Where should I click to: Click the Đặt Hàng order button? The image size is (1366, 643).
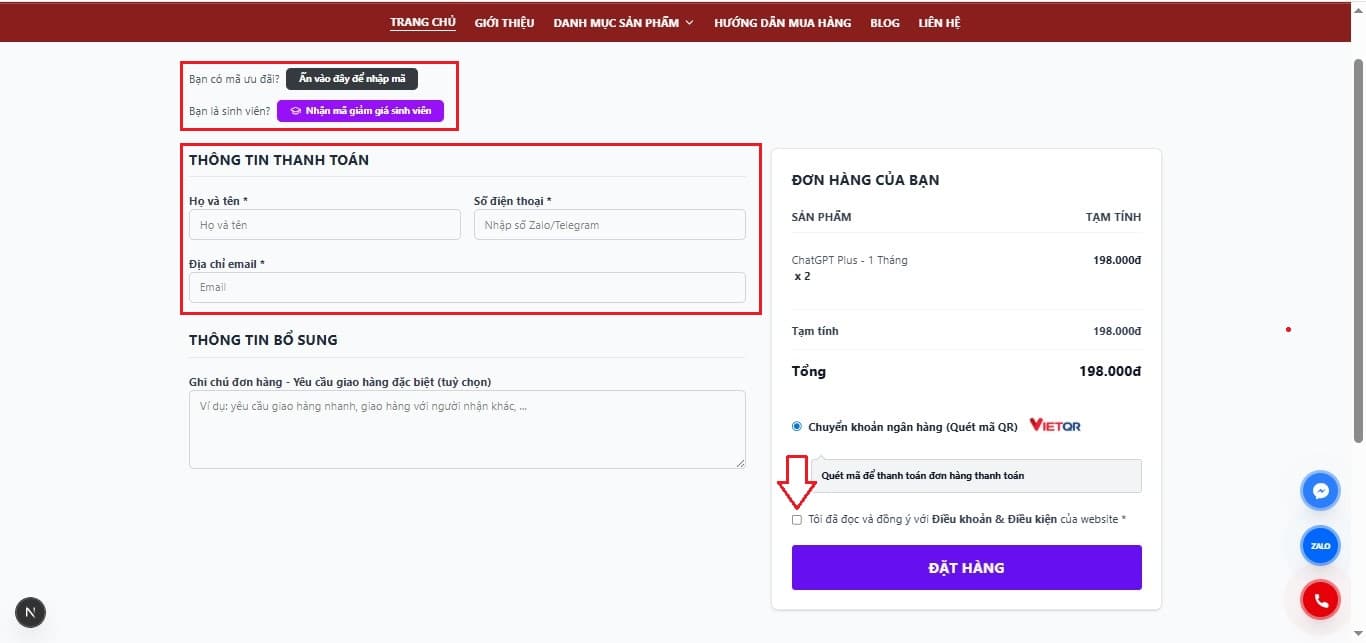coord(966,567)
